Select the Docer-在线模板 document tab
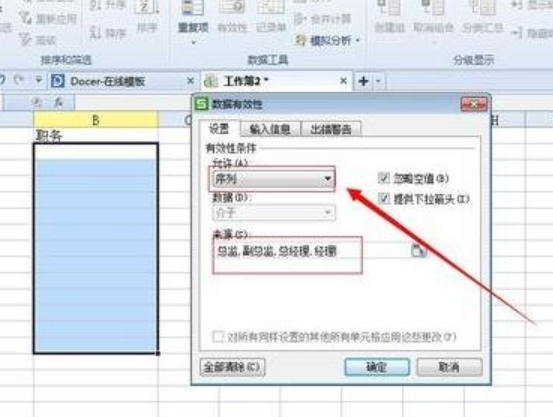This screenshot has height=417, width=553. click(x=108, y=81)
